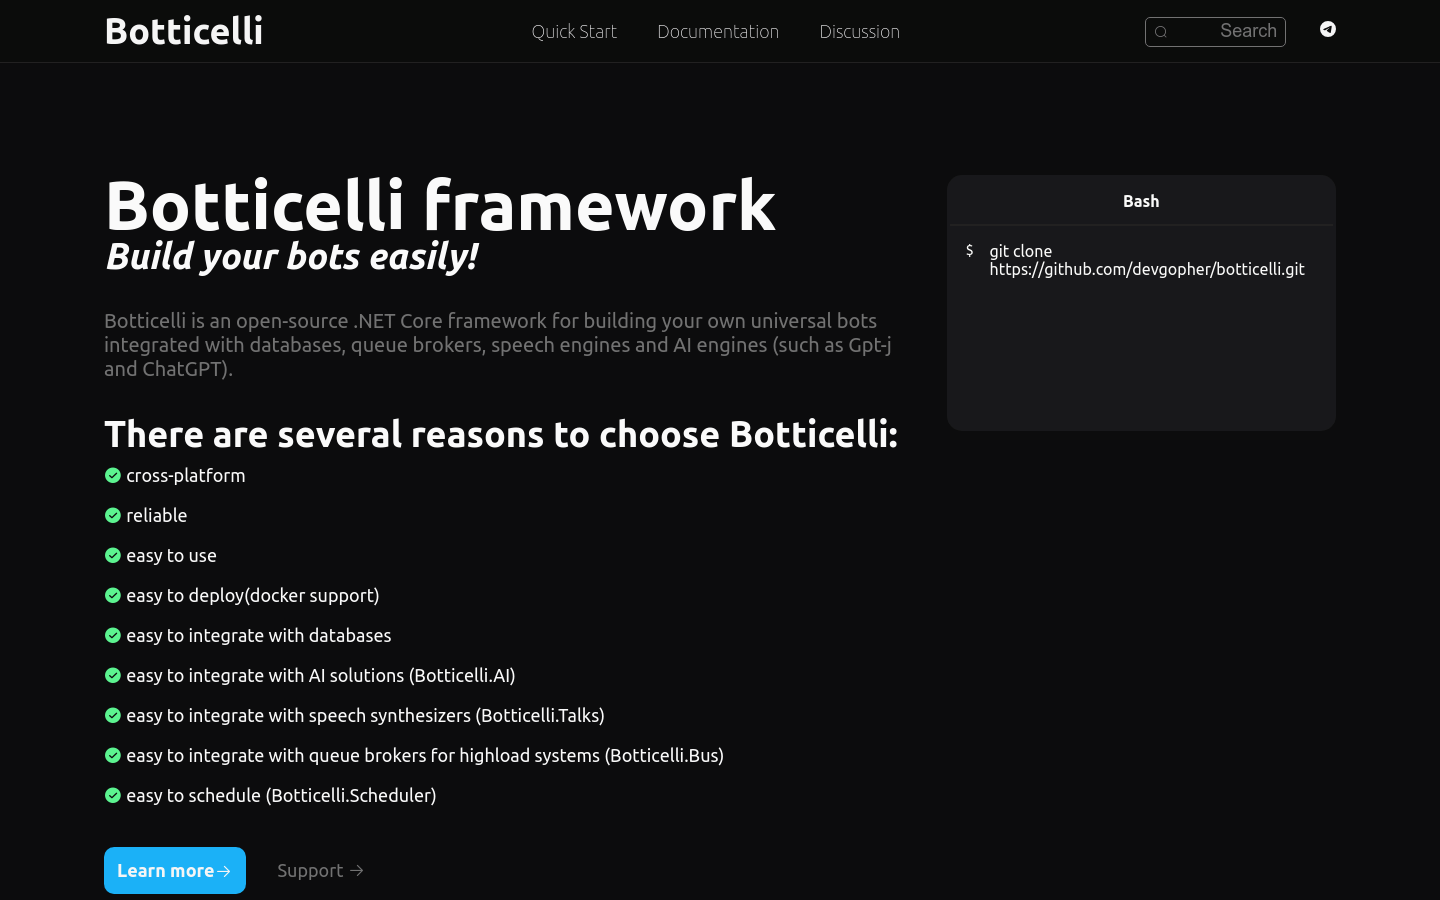Click the magnifier icon in the search box
1440x900 pixels.
(x=1161, y=32)
